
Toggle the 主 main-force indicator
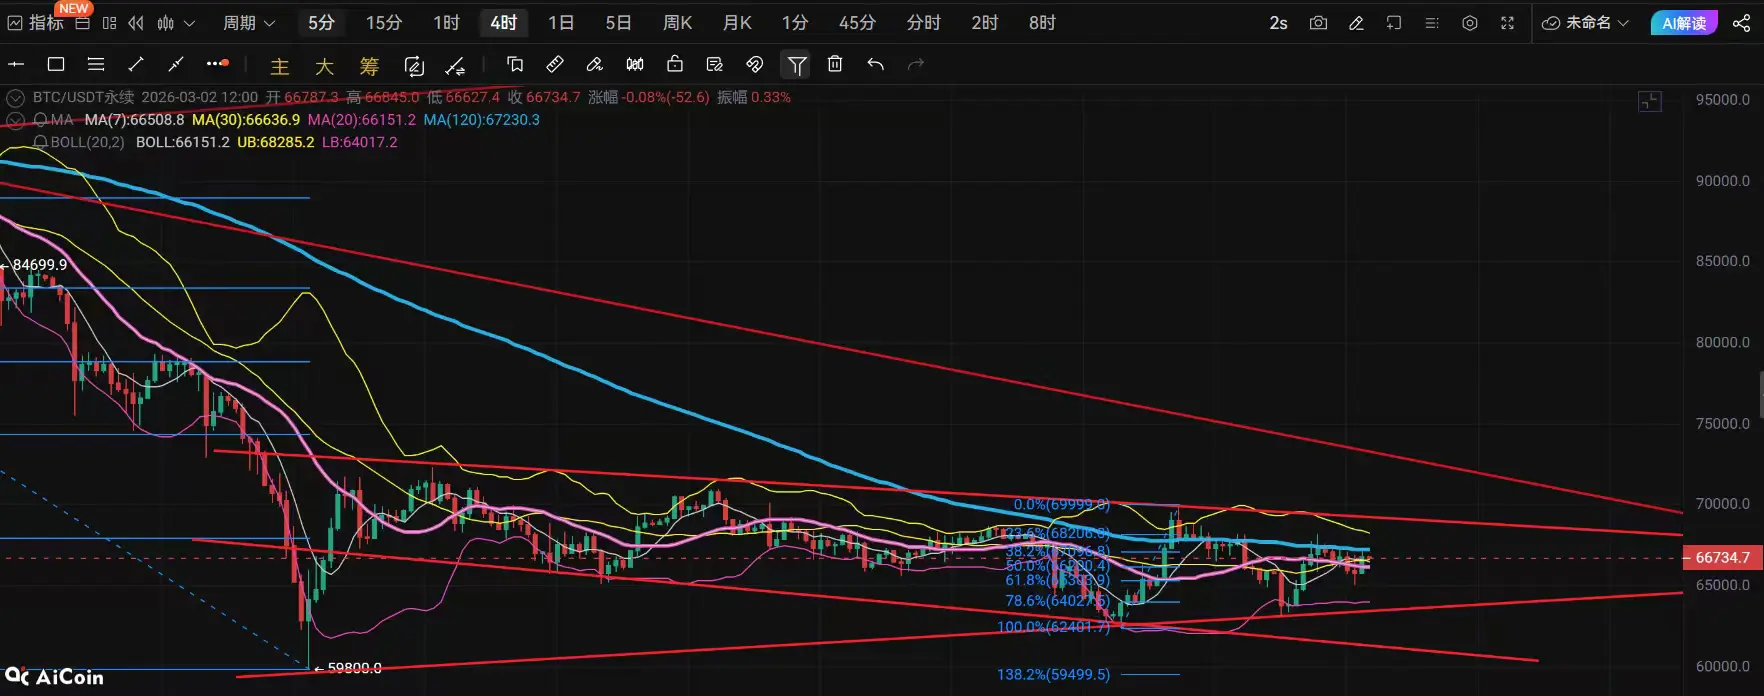pos(280,66)
